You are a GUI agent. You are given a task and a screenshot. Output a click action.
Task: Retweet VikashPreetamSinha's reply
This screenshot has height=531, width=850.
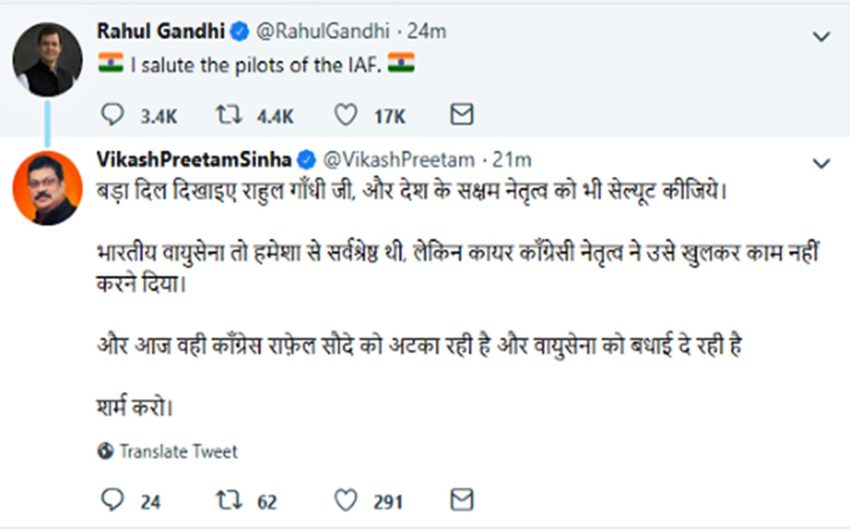tap(233, 500)
